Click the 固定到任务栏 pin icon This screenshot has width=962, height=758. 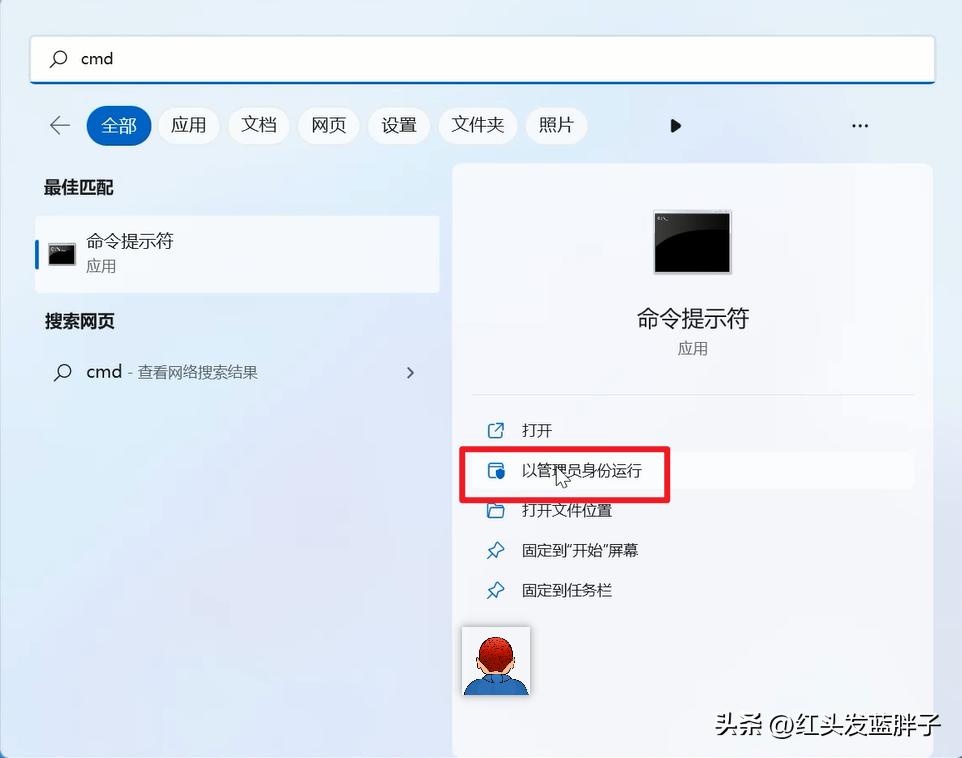point(495,590)
